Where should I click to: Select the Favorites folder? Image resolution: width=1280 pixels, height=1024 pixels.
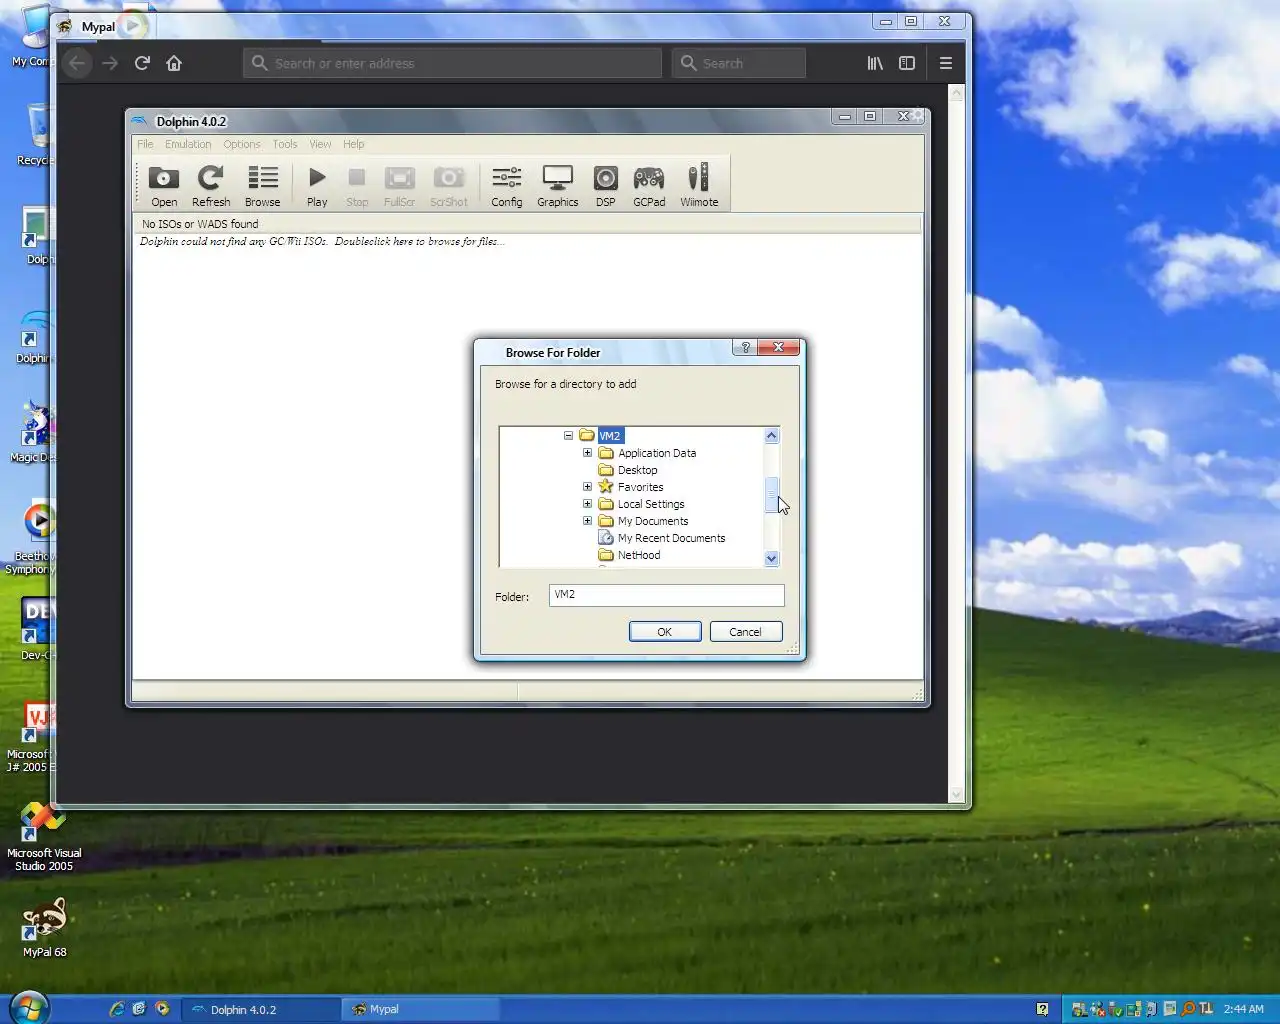pyautogui.click(x=640, y=487)
